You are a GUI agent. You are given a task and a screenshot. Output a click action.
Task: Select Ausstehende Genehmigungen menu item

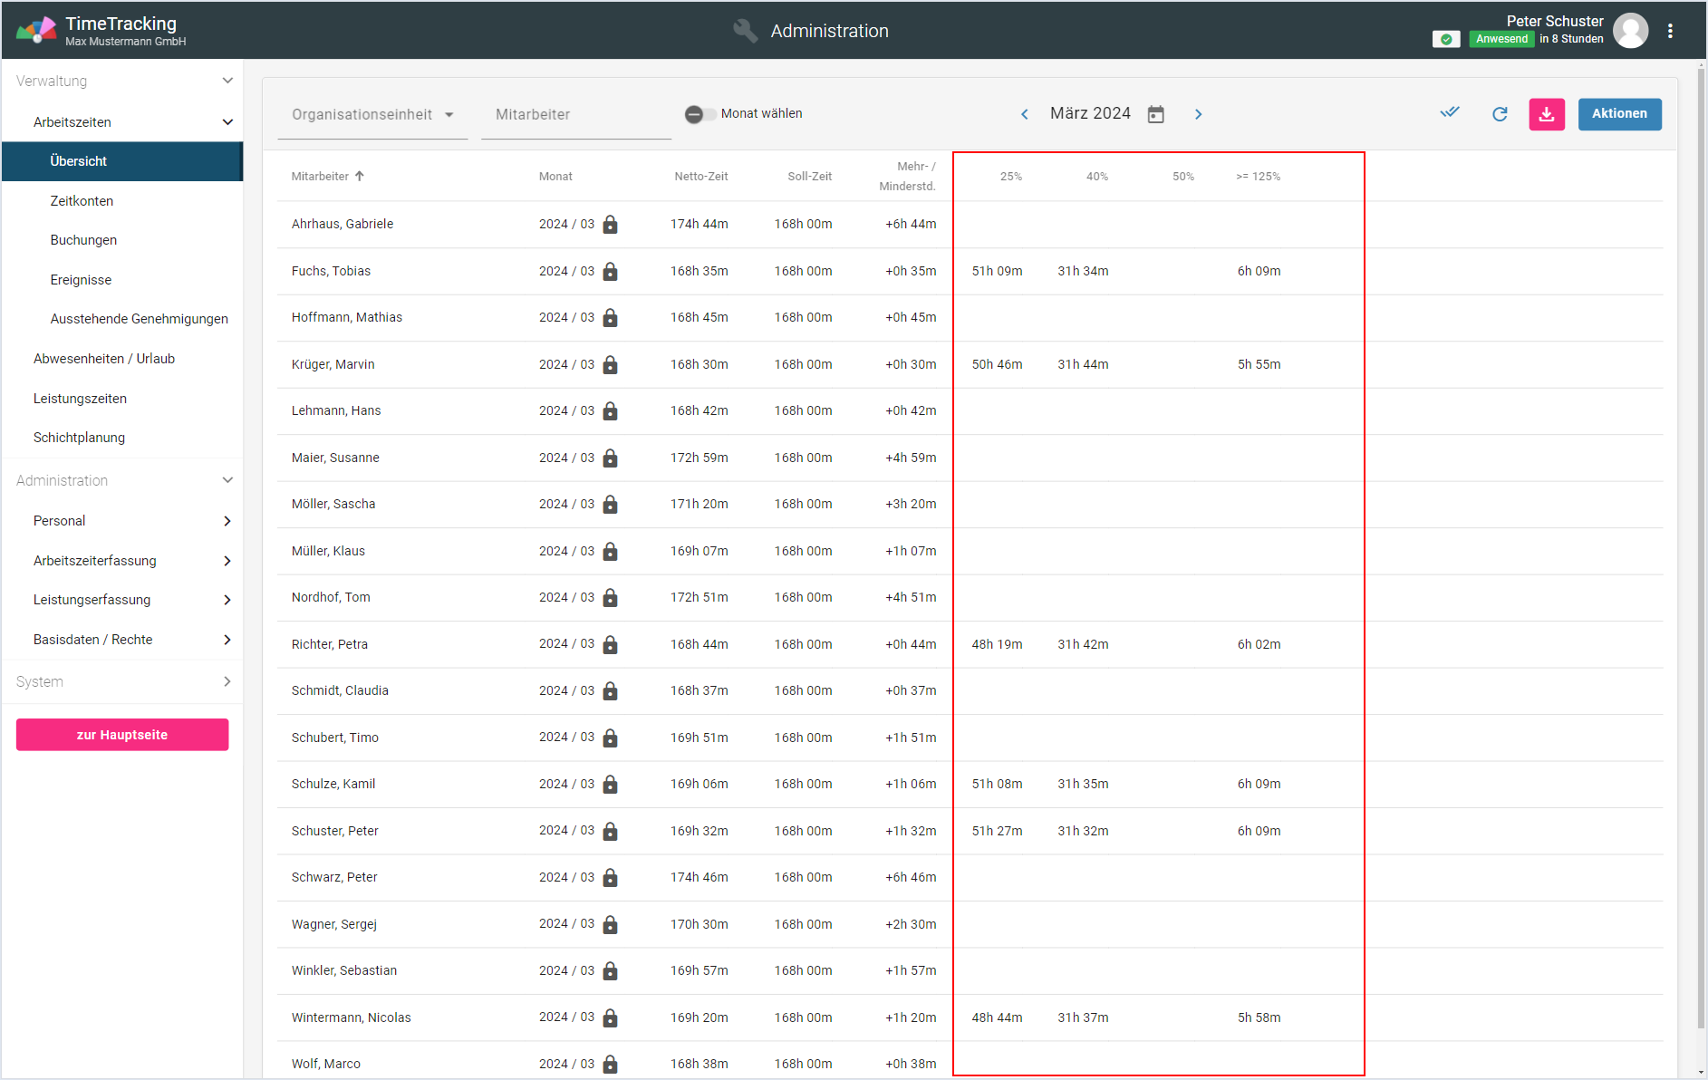pos(139,319)
